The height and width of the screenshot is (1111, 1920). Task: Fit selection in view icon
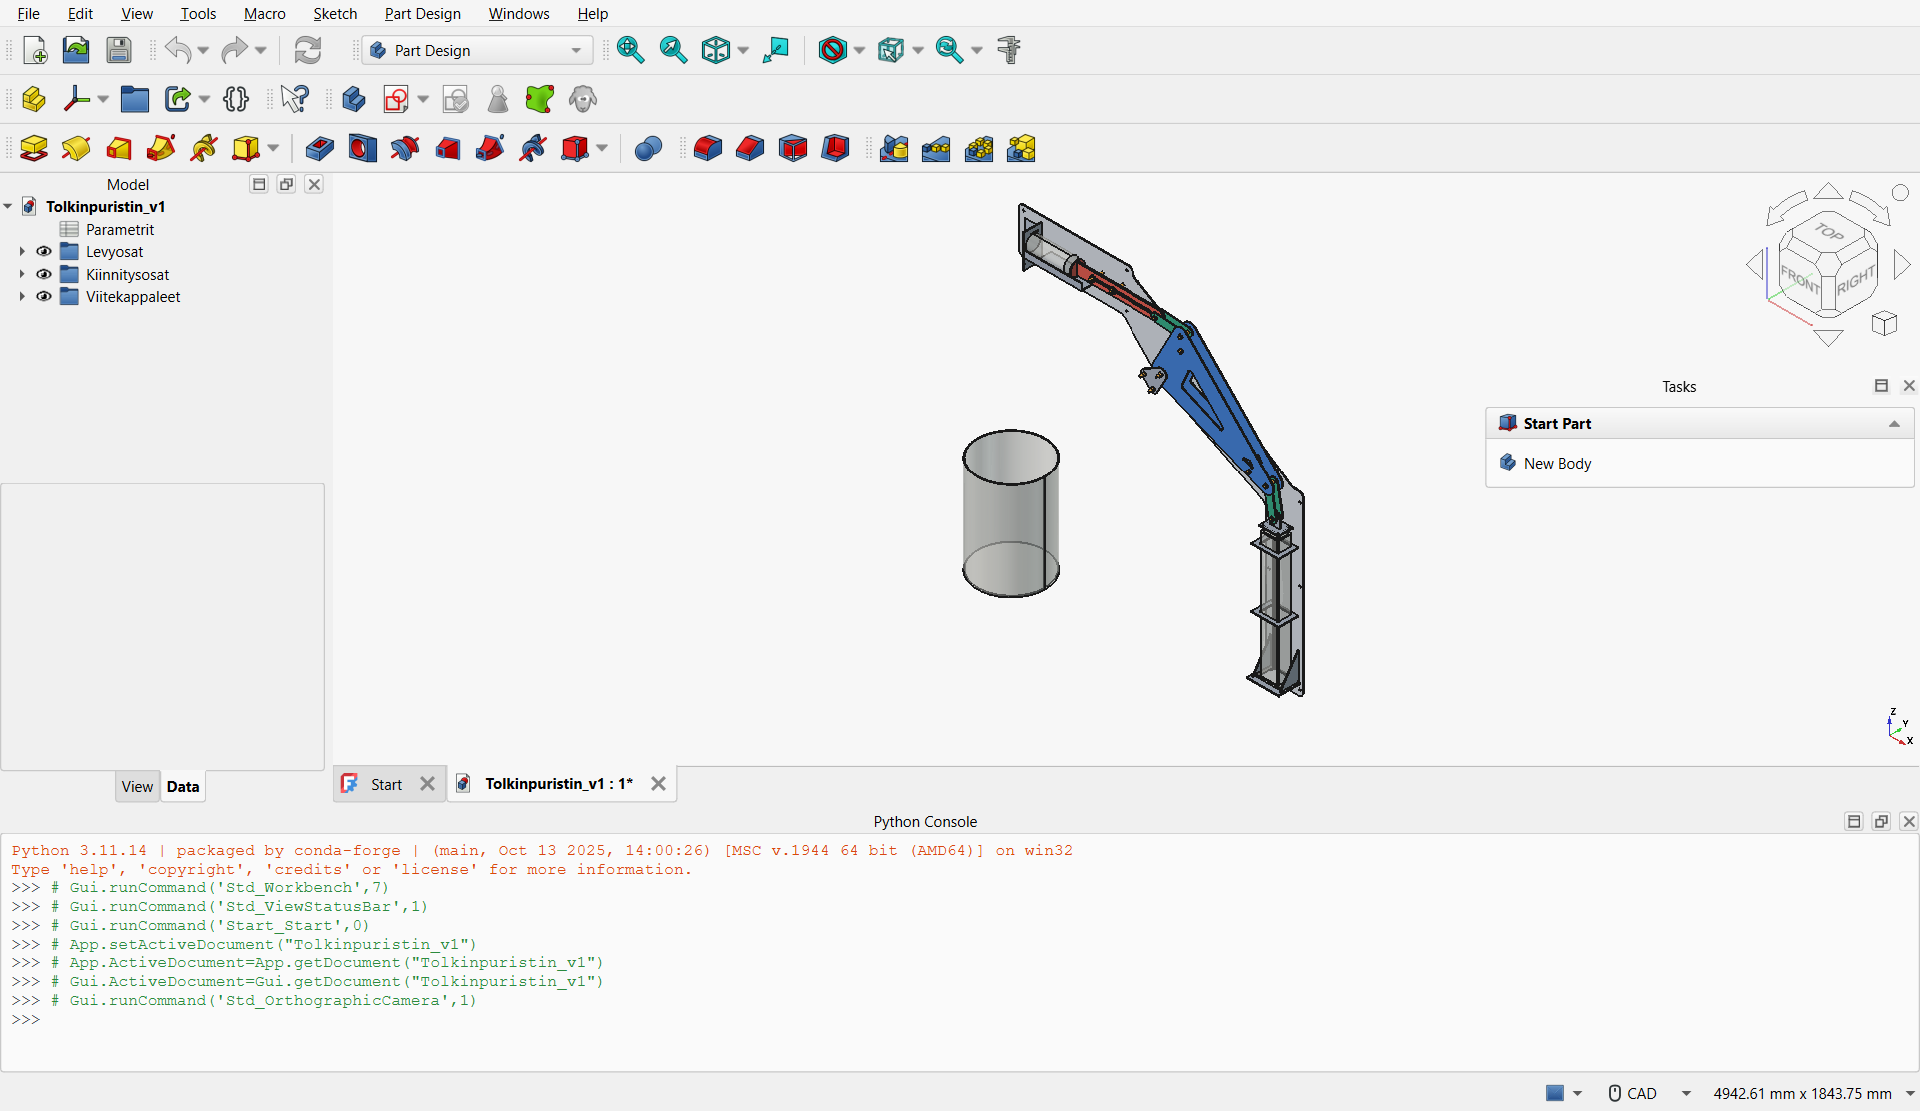pos(674,50)
